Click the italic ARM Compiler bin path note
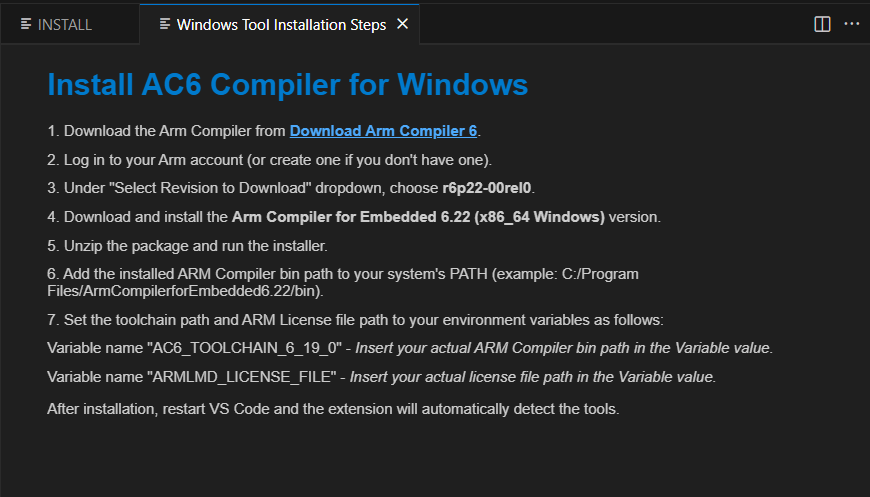Viewport: 870px width, 497px height. (564, 348)
